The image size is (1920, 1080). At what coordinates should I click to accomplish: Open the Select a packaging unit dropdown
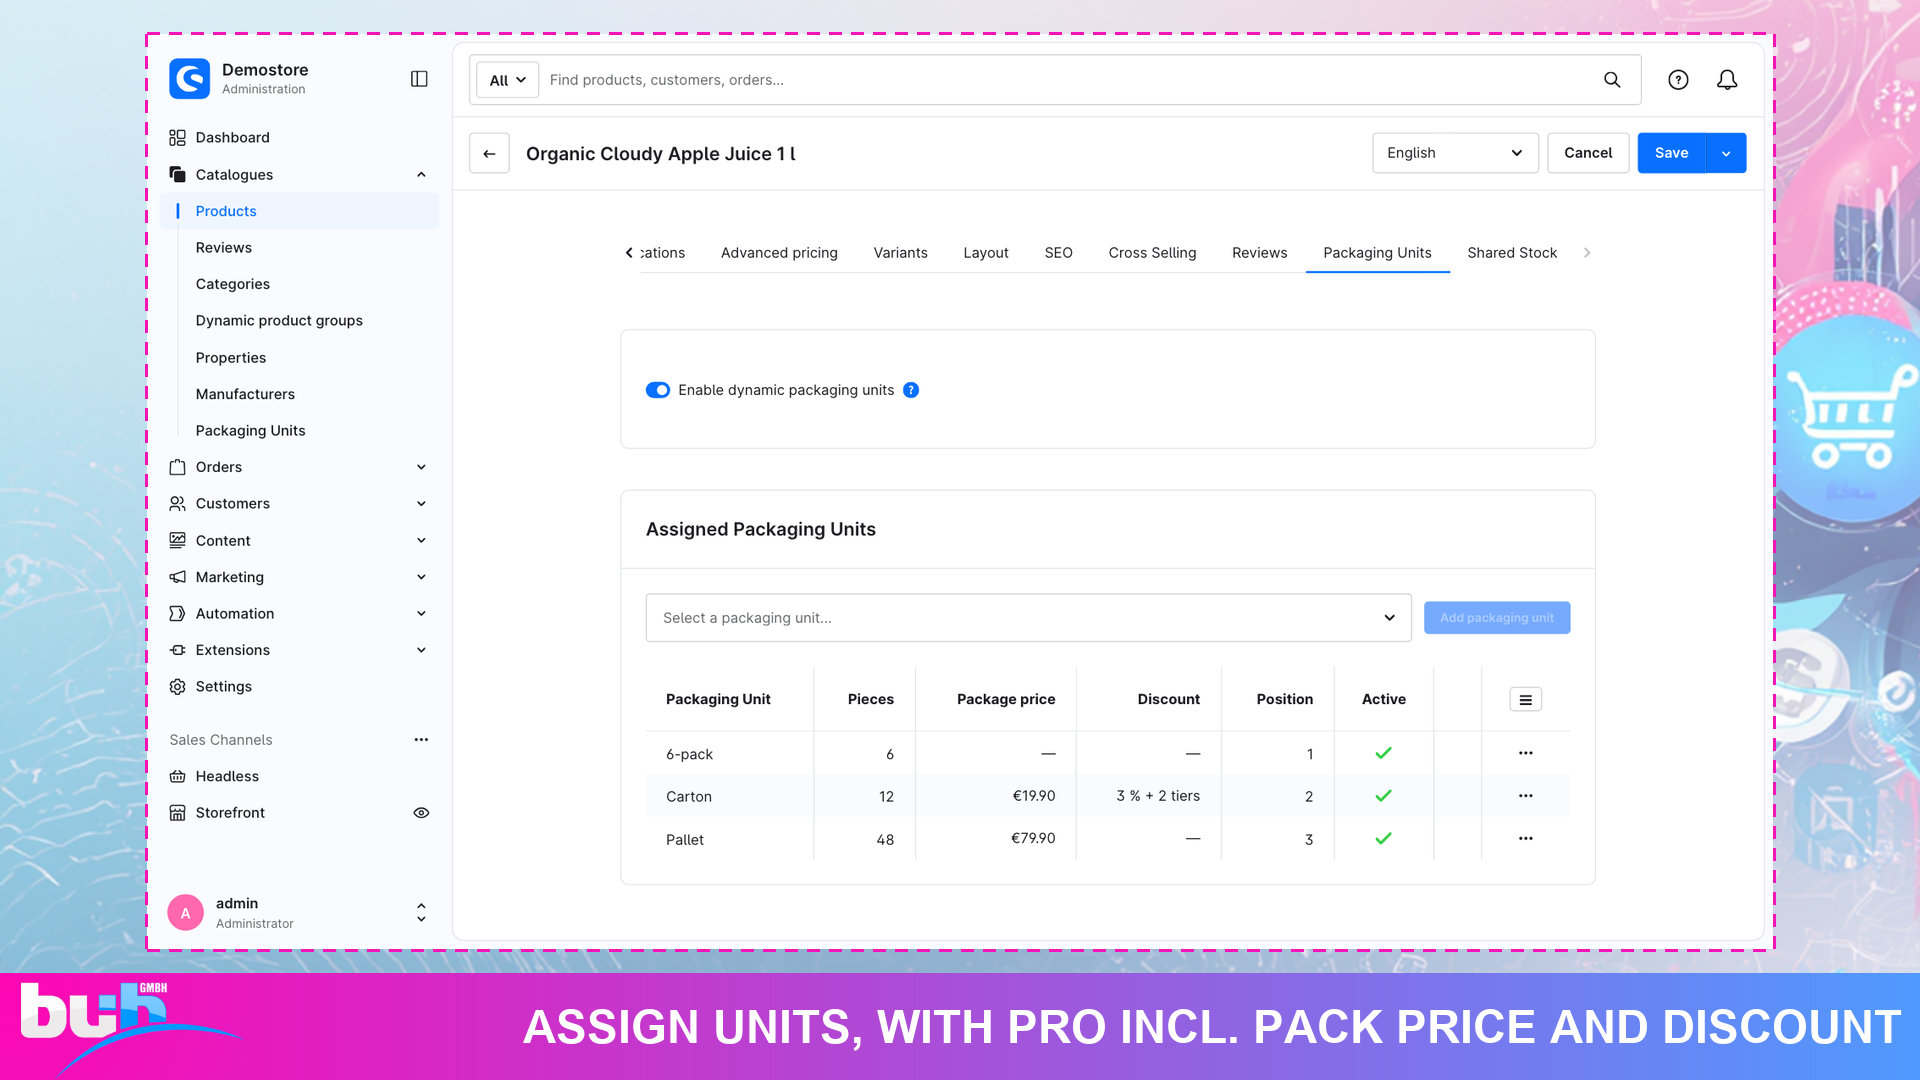pyautogui.click(x=1028, y=618)
